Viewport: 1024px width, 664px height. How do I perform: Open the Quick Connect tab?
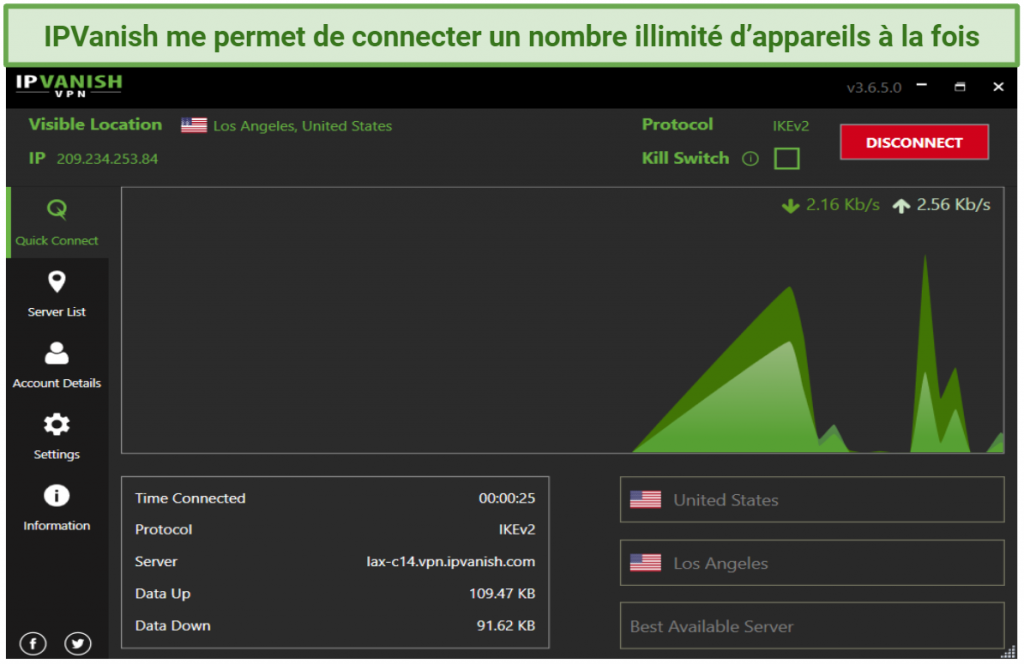click(x=57, y=222)
